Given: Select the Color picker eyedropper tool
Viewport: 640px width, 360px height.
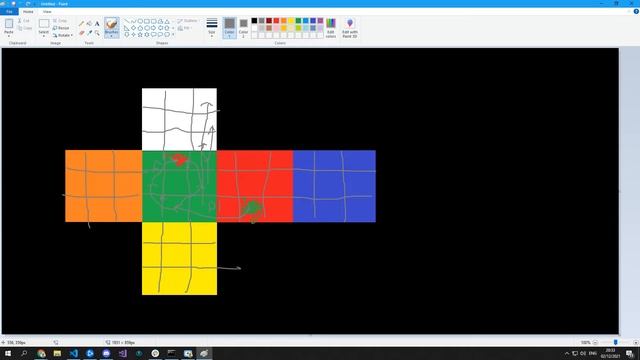Looking at the screenshot, I should 89,33.
